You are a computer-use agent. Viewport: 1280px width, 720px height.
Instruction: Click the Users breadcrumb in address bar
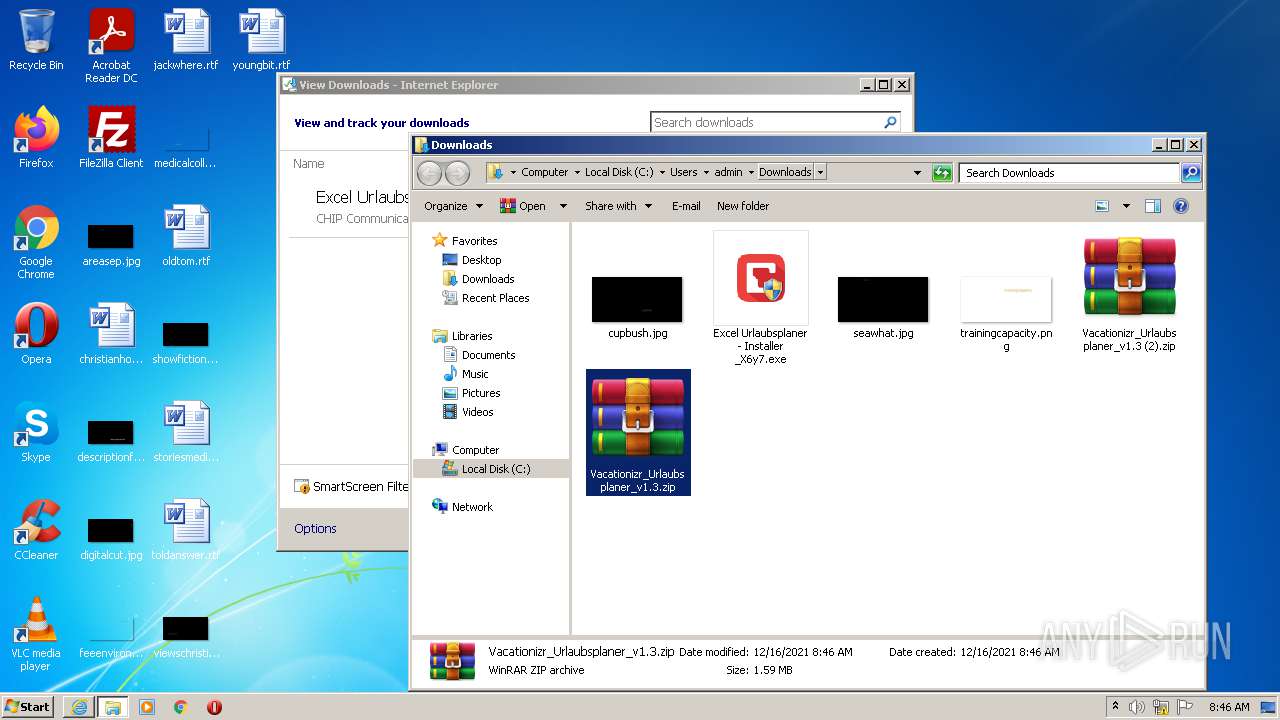click(x=684, y=173)
